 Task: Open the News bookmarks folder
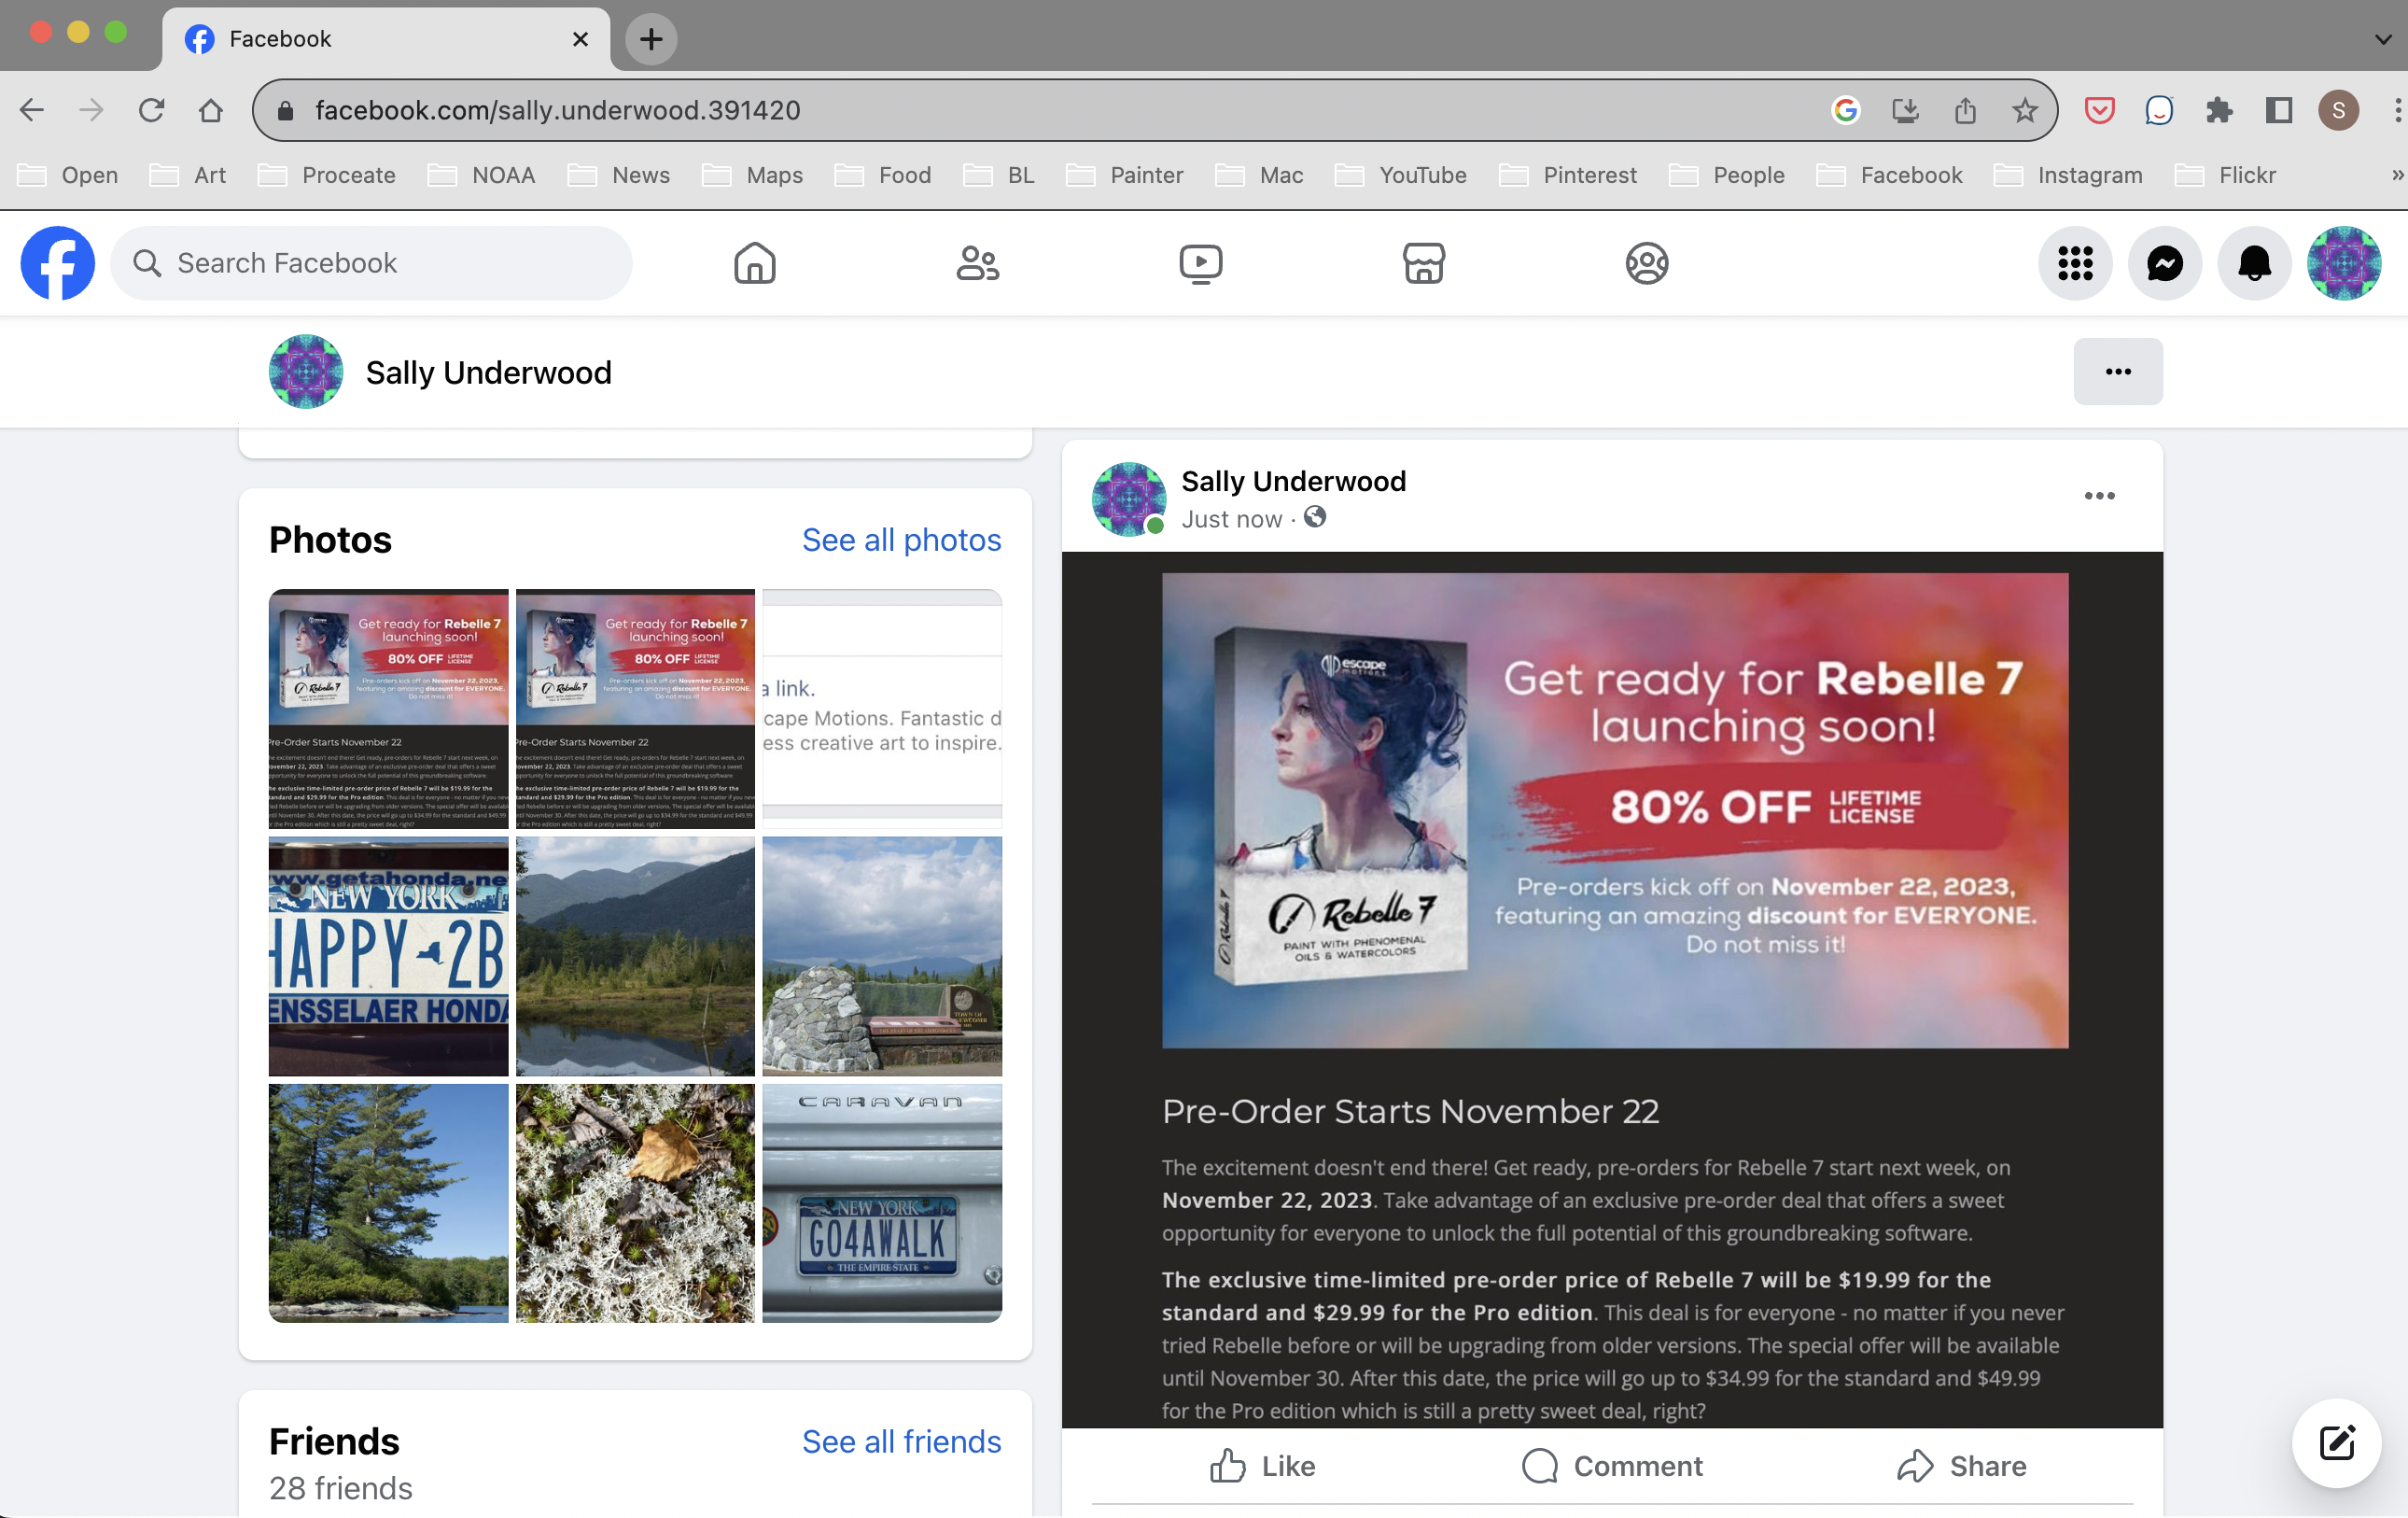619,175
